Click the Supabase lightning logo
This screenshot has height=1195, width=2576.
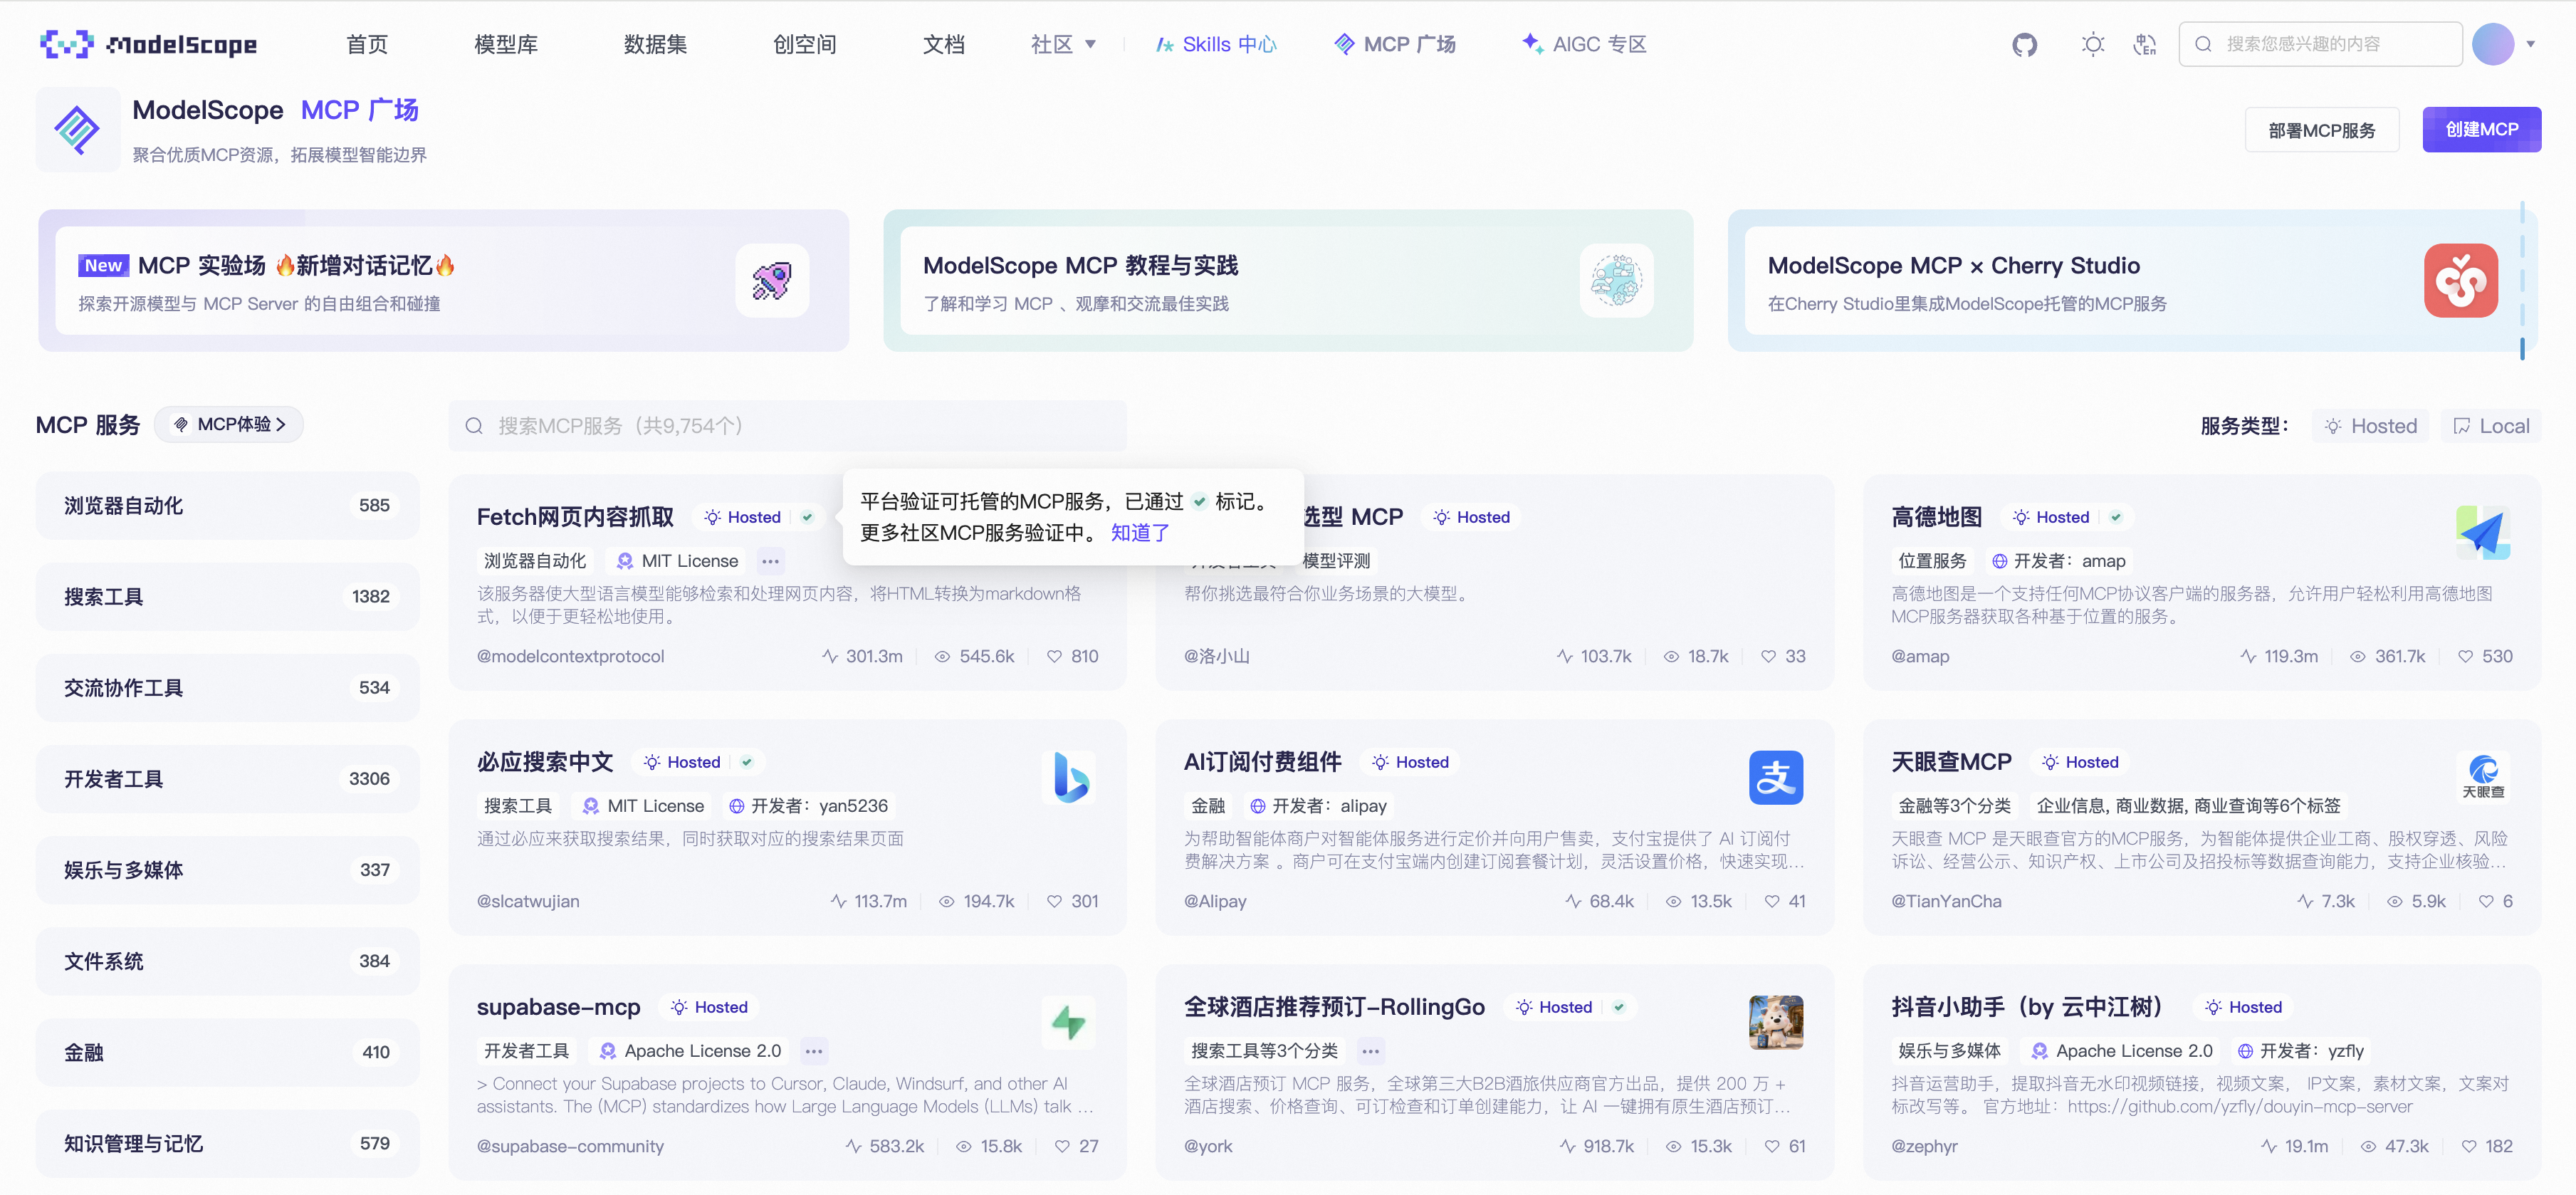(x=1068, y=1022)
